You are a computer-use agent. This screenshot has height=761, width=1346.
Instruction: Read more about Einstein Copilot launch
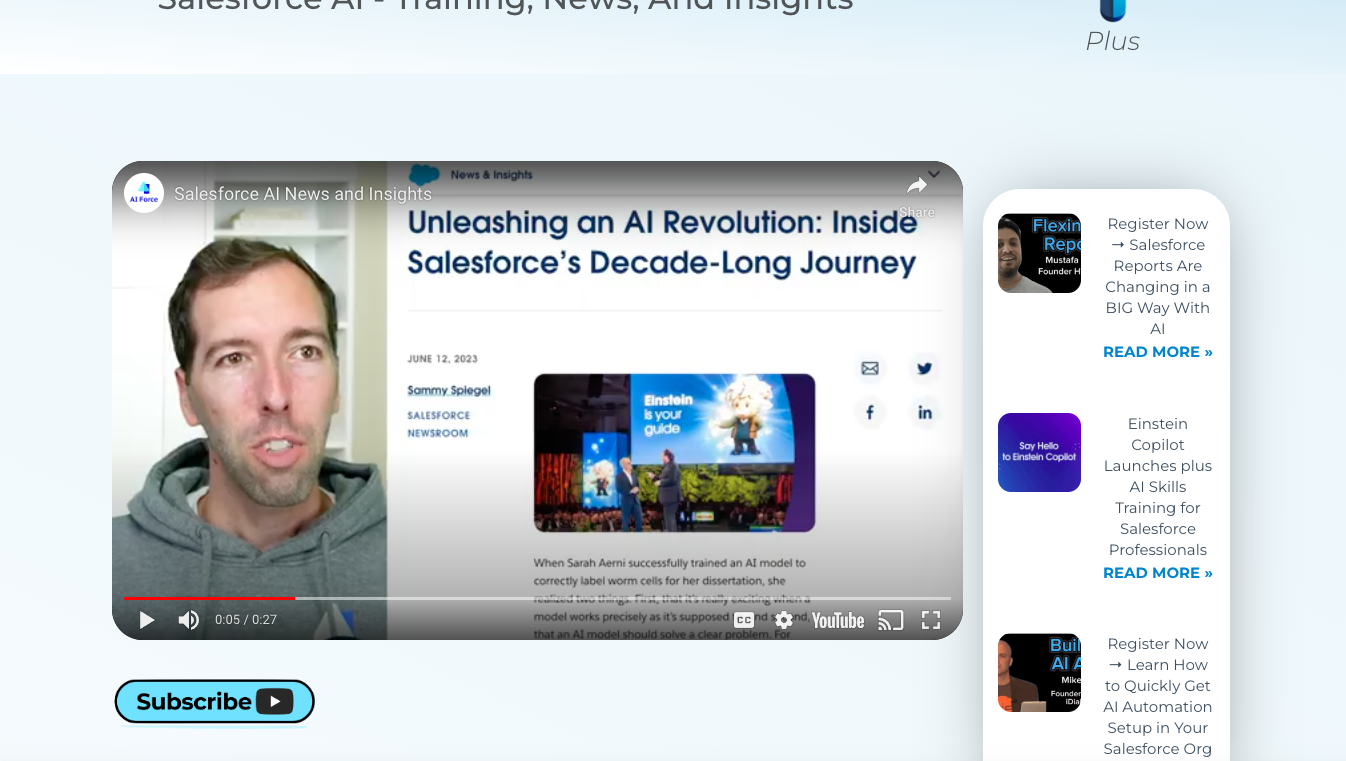coord(1157,573)
